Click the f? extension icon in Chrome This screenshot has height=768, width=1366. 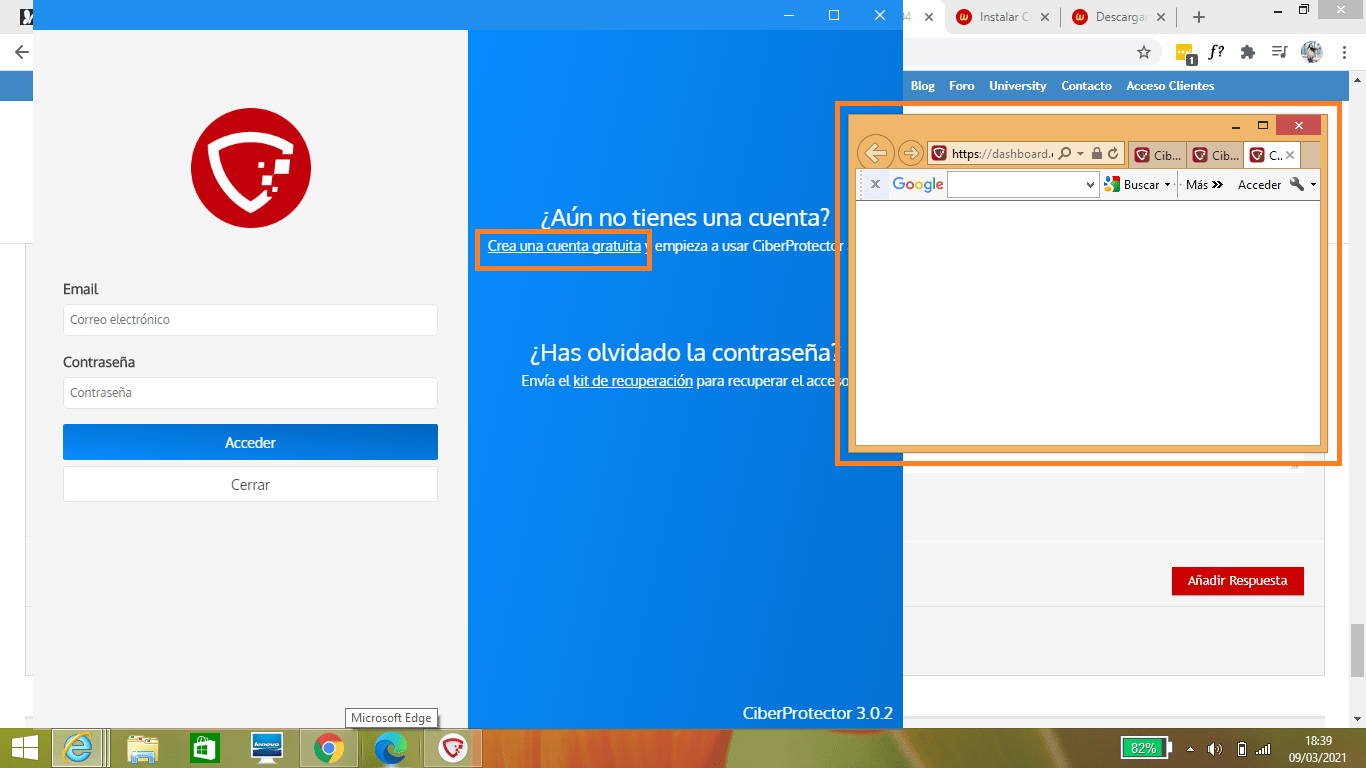pos(1216,52)
